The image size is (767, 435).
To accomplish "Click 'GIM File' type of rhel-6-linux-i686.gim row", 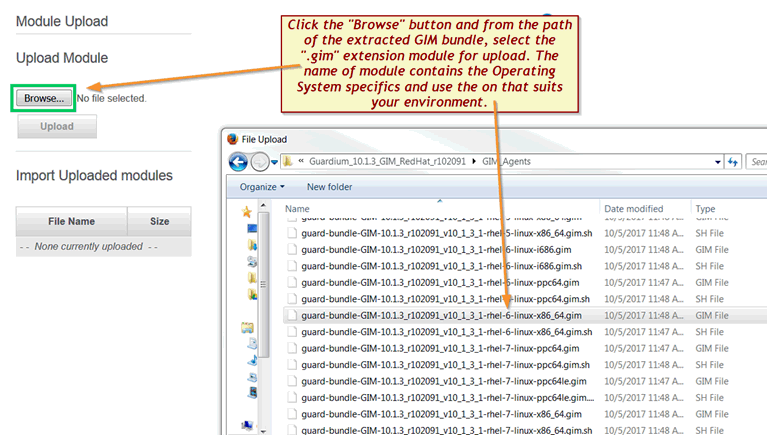I will click(712, 250).
